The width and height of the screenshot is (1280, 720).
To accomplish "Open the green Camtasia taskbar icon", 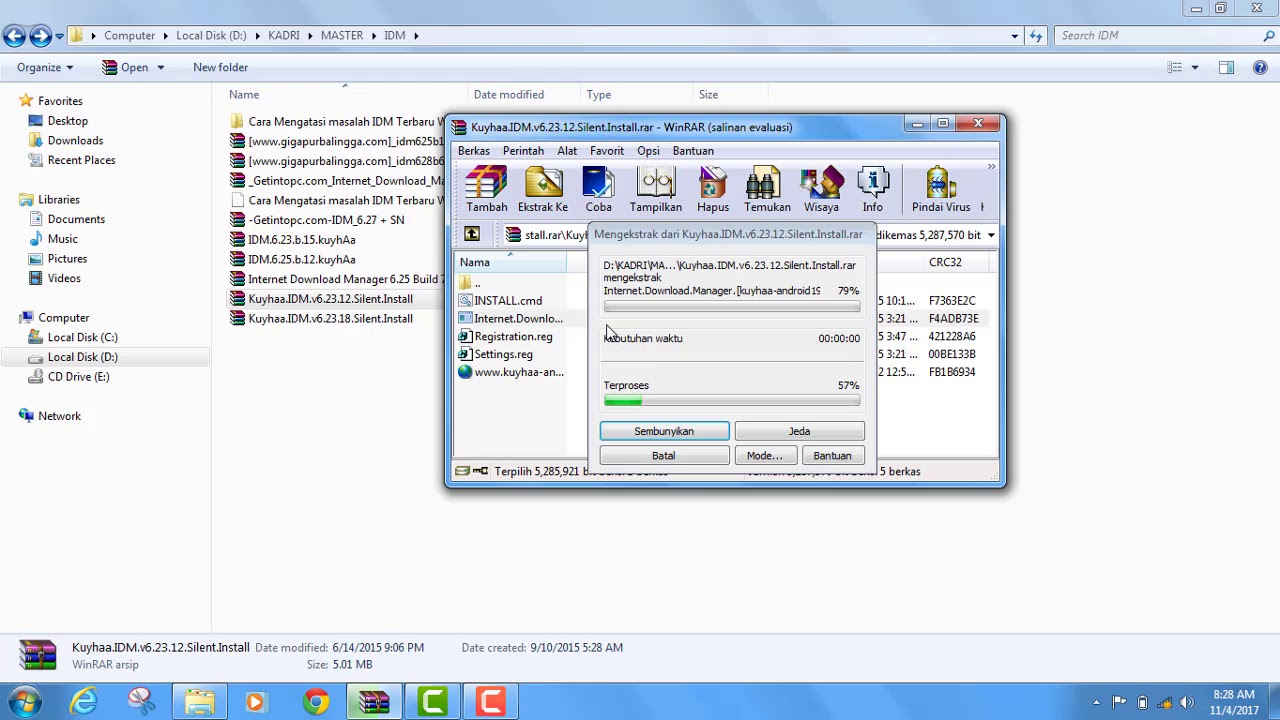I will point(432,702).
